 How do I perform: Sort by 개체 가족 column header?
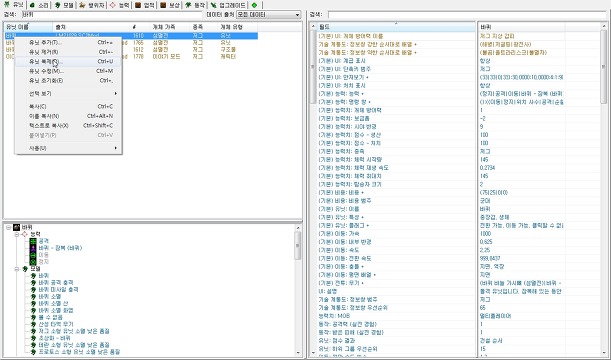pos(170,27)
